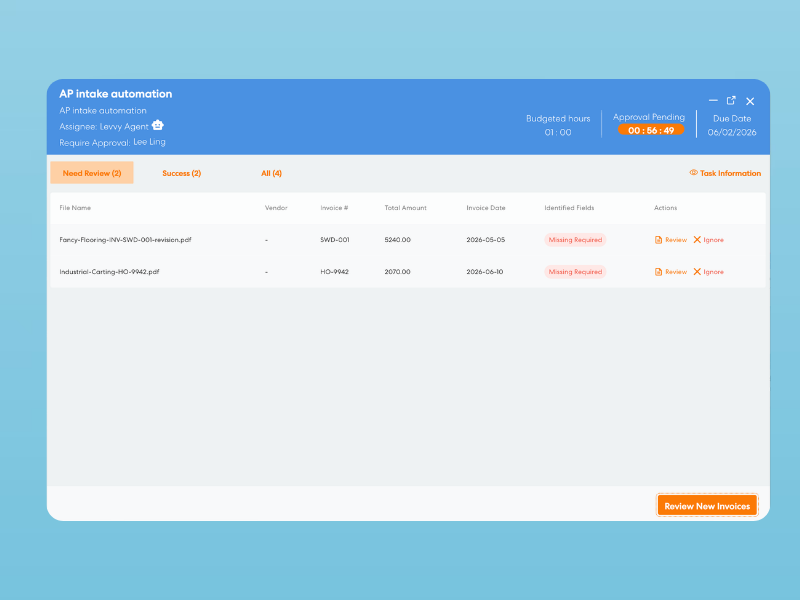The width and height of the screenshot is (800, 600).
Task: Click the Invoice Date column header
Action: (486, 208)
